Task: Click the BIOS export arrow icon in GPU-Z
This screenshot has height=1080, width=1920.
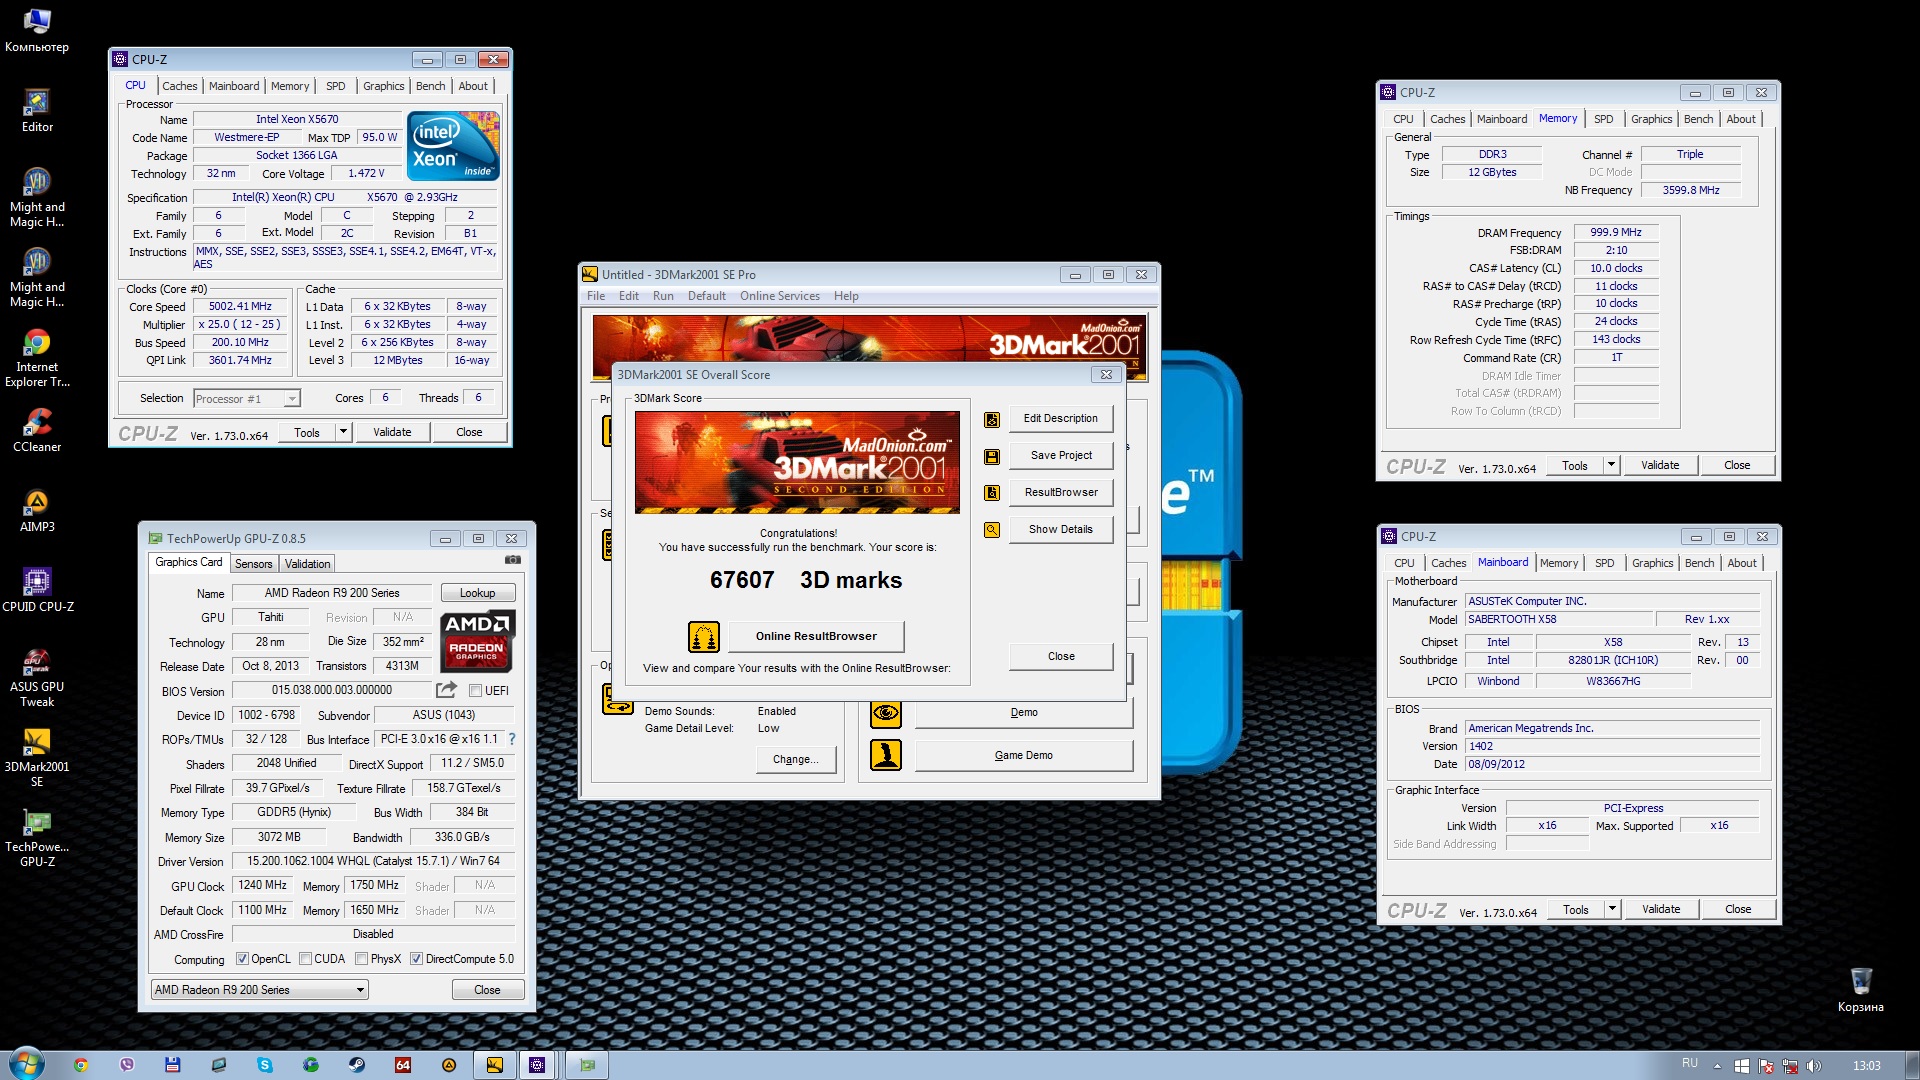Action: click(446, 690)
